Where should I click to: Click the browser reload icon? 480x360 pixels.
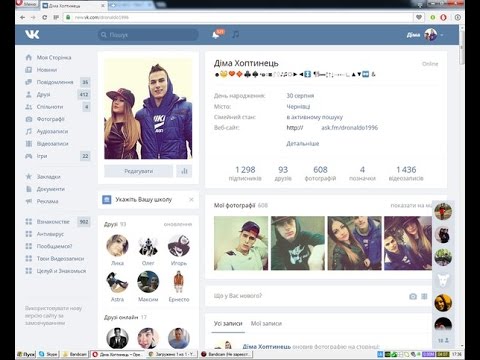[44, 17]
